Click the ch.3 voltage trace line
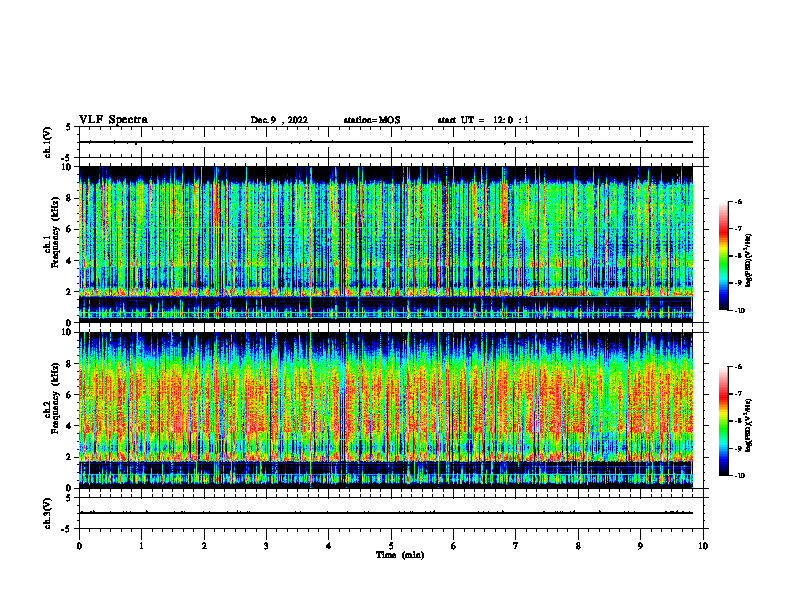 [x=386, y=513]
